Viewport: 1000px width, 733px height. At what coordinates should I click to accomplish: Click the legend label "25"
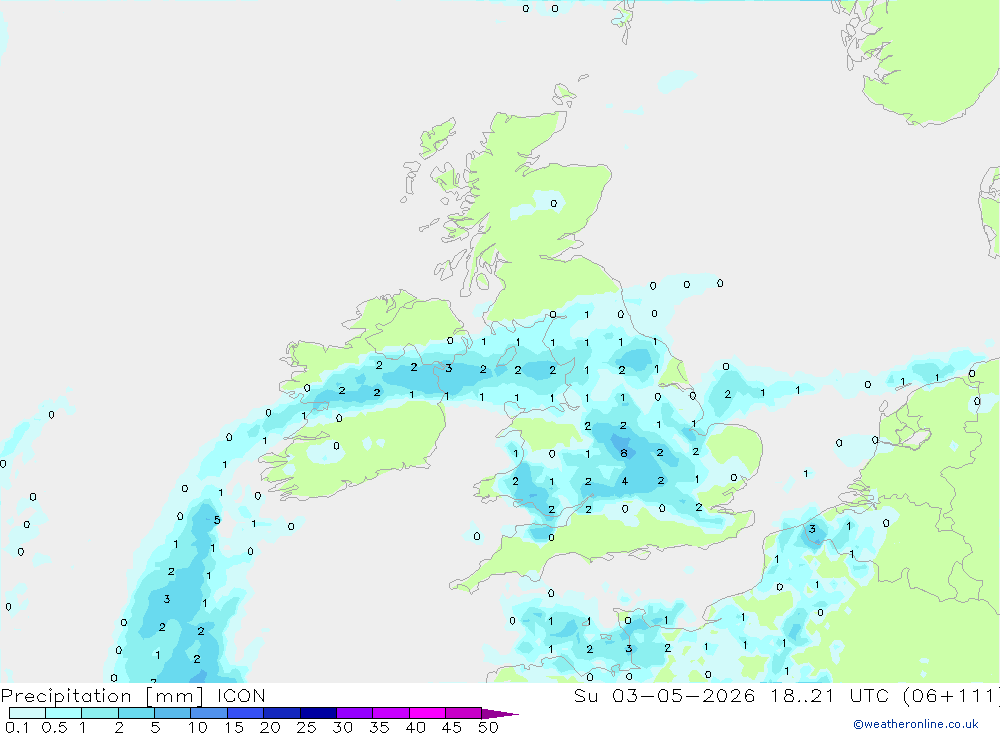(306, 727)
